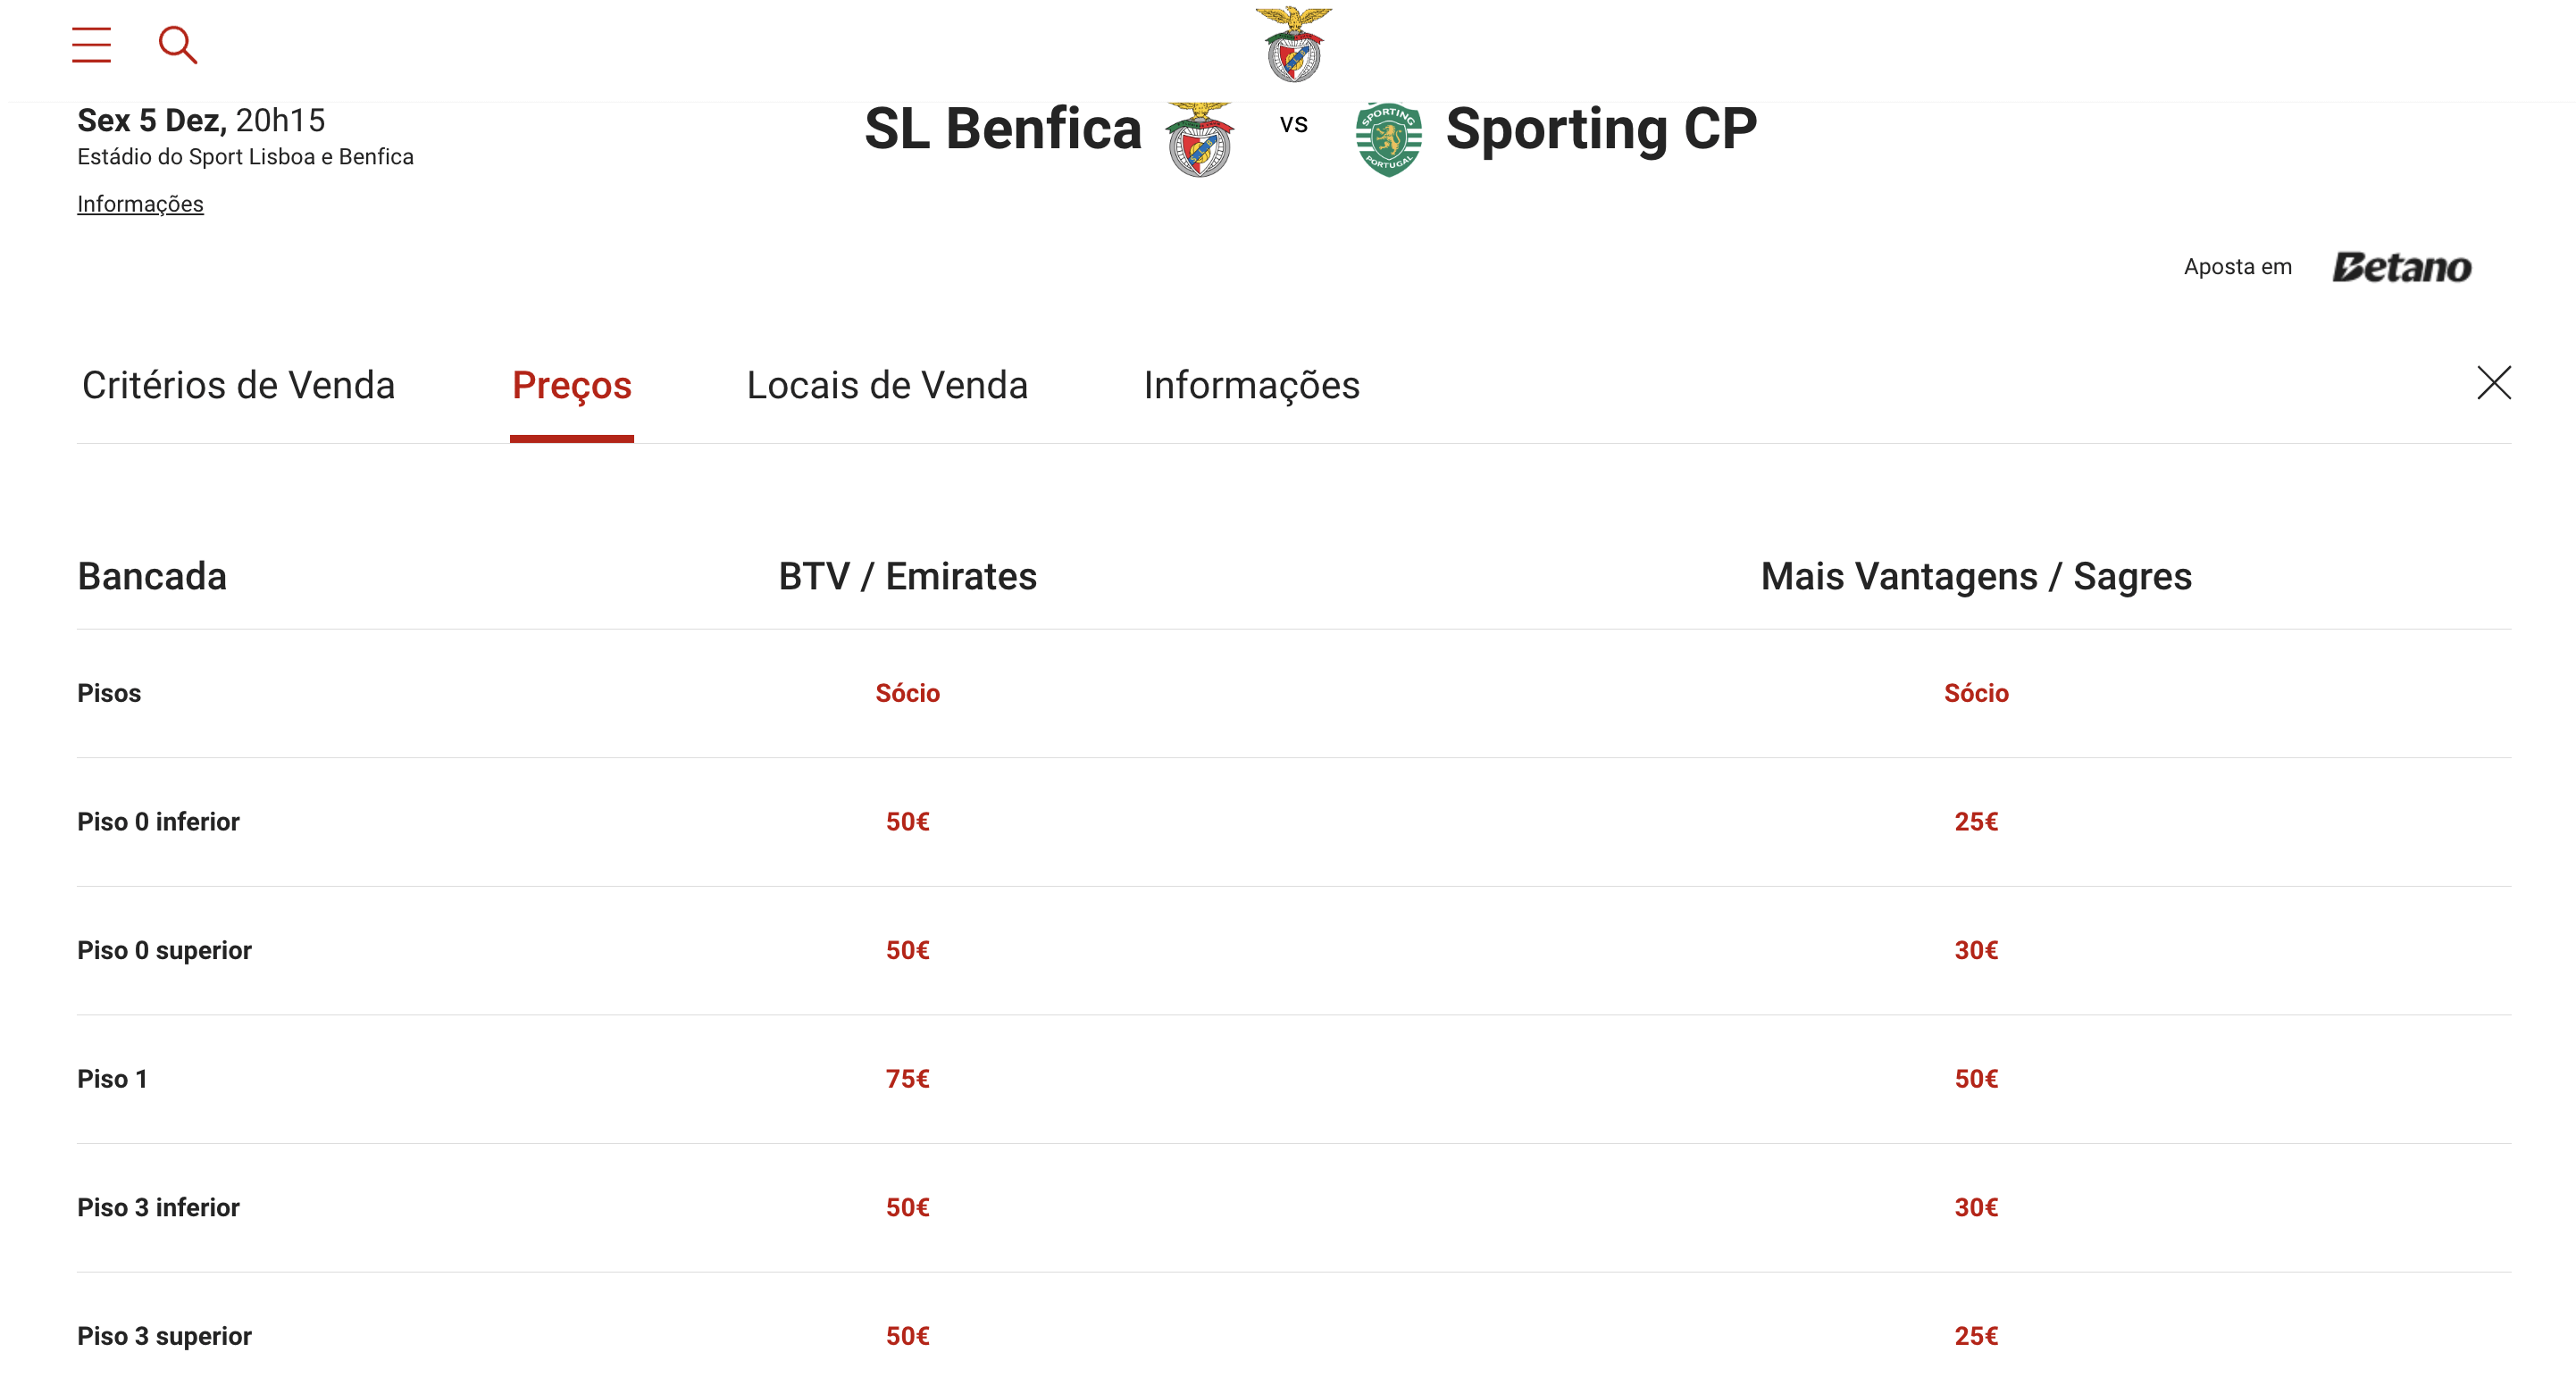The width and height of the screenshot is (2576, 1394).
Task: Select the Preços tab
Action: [571, 386]
